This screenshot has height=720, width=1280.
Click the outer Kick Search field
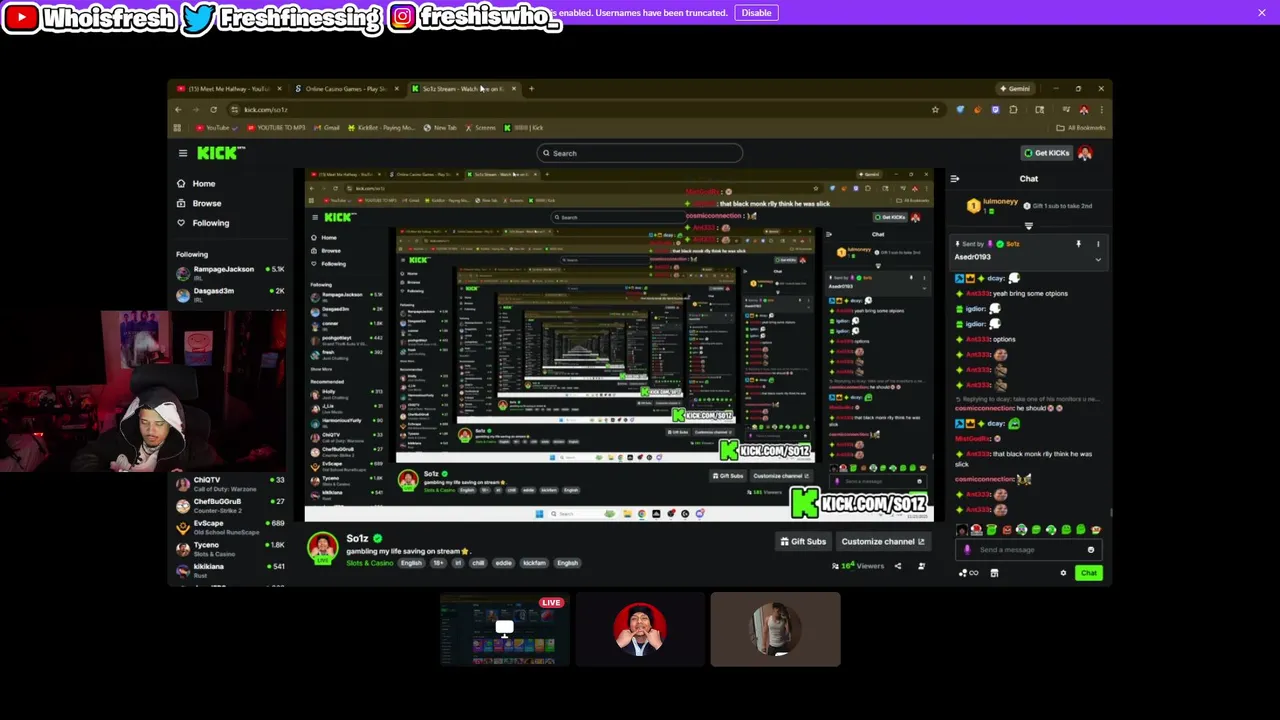(x=640, y=153)
